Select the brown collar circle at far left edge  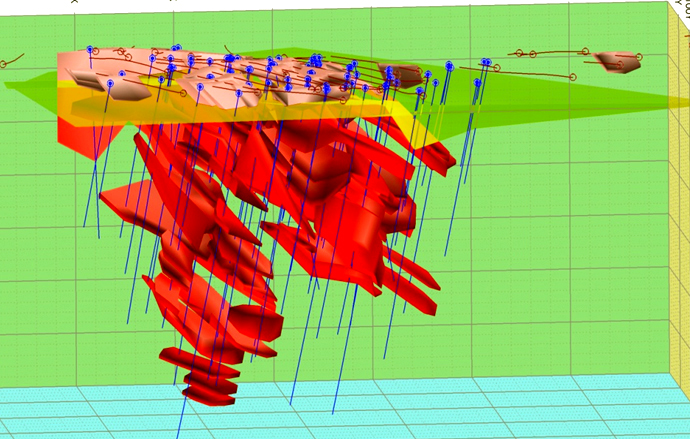[x=4, y=64]
